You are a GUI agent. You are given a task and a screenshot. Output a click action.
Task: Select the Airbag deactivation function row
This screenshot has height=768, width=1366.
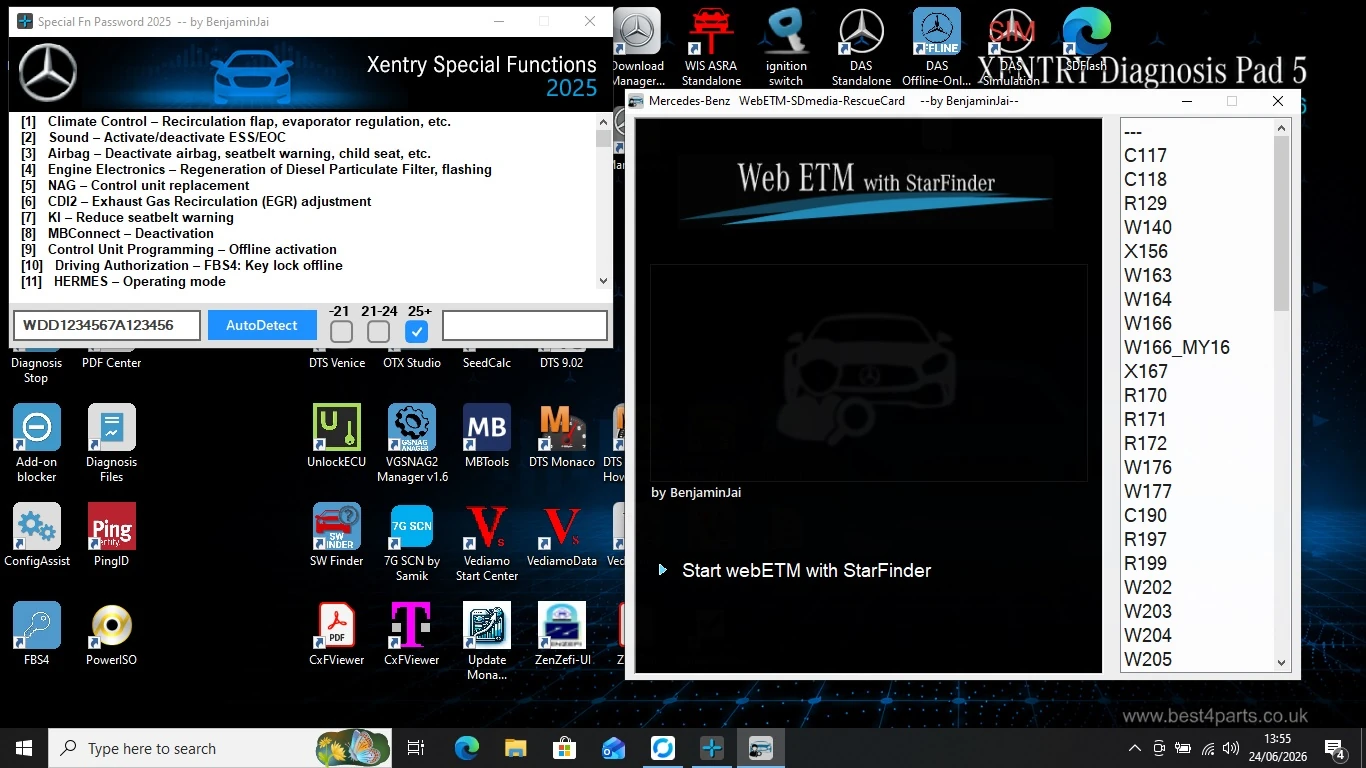pyautogui.click(x=226, y=153)
